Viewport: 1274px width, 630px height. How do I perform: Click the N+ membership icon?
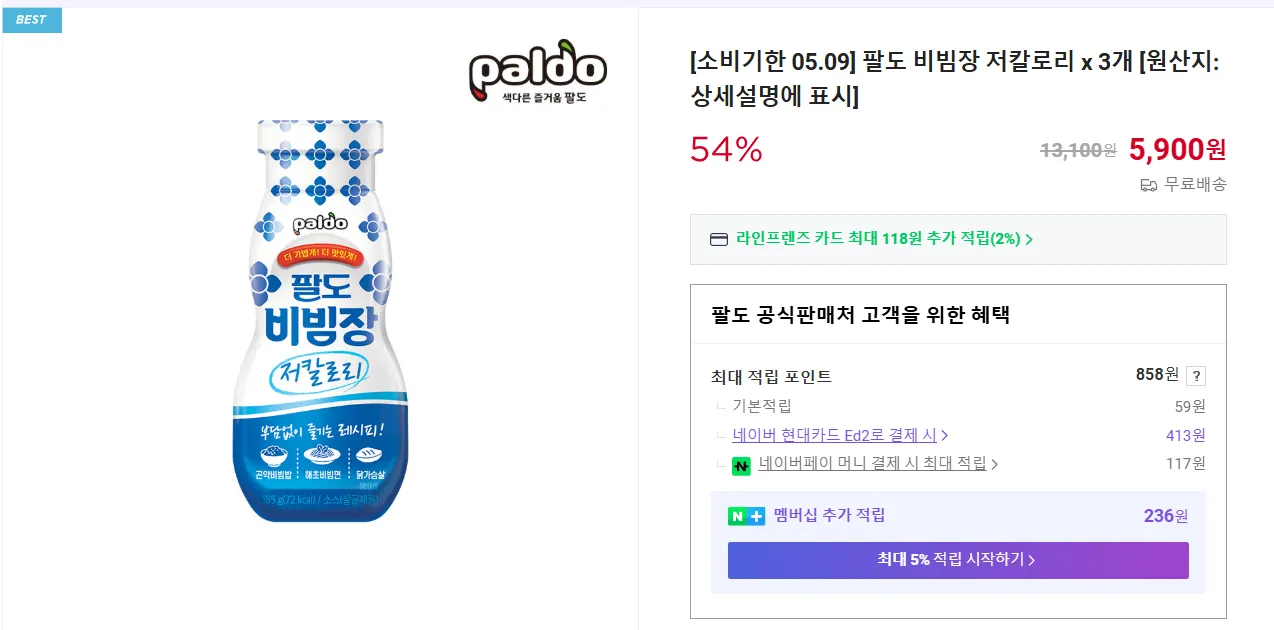(746, 516)
